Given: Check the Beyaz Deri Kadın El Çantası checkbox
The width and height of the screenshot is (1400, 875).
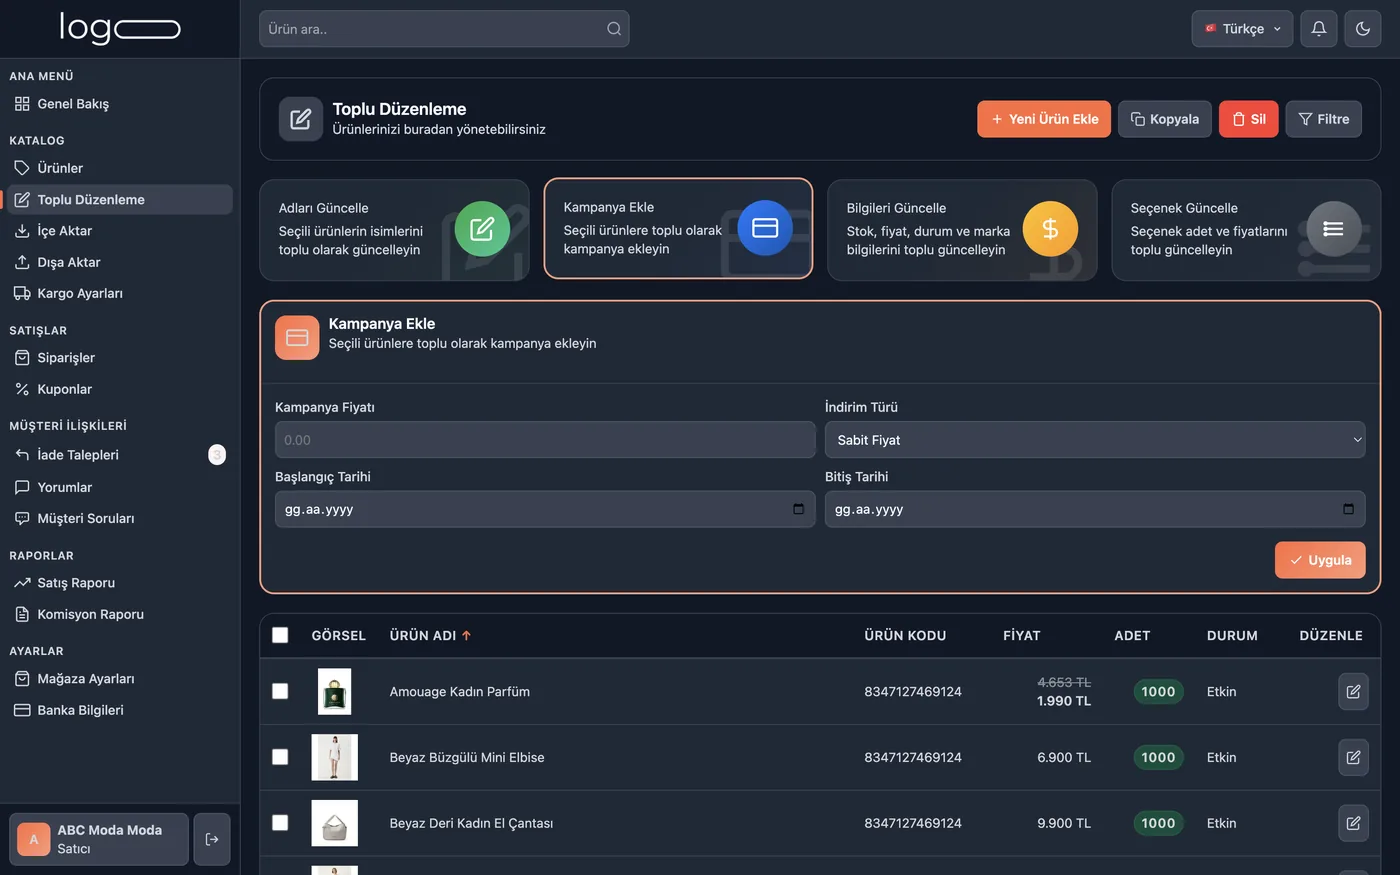Looking at the screenshot, I should tap(280, 823).
